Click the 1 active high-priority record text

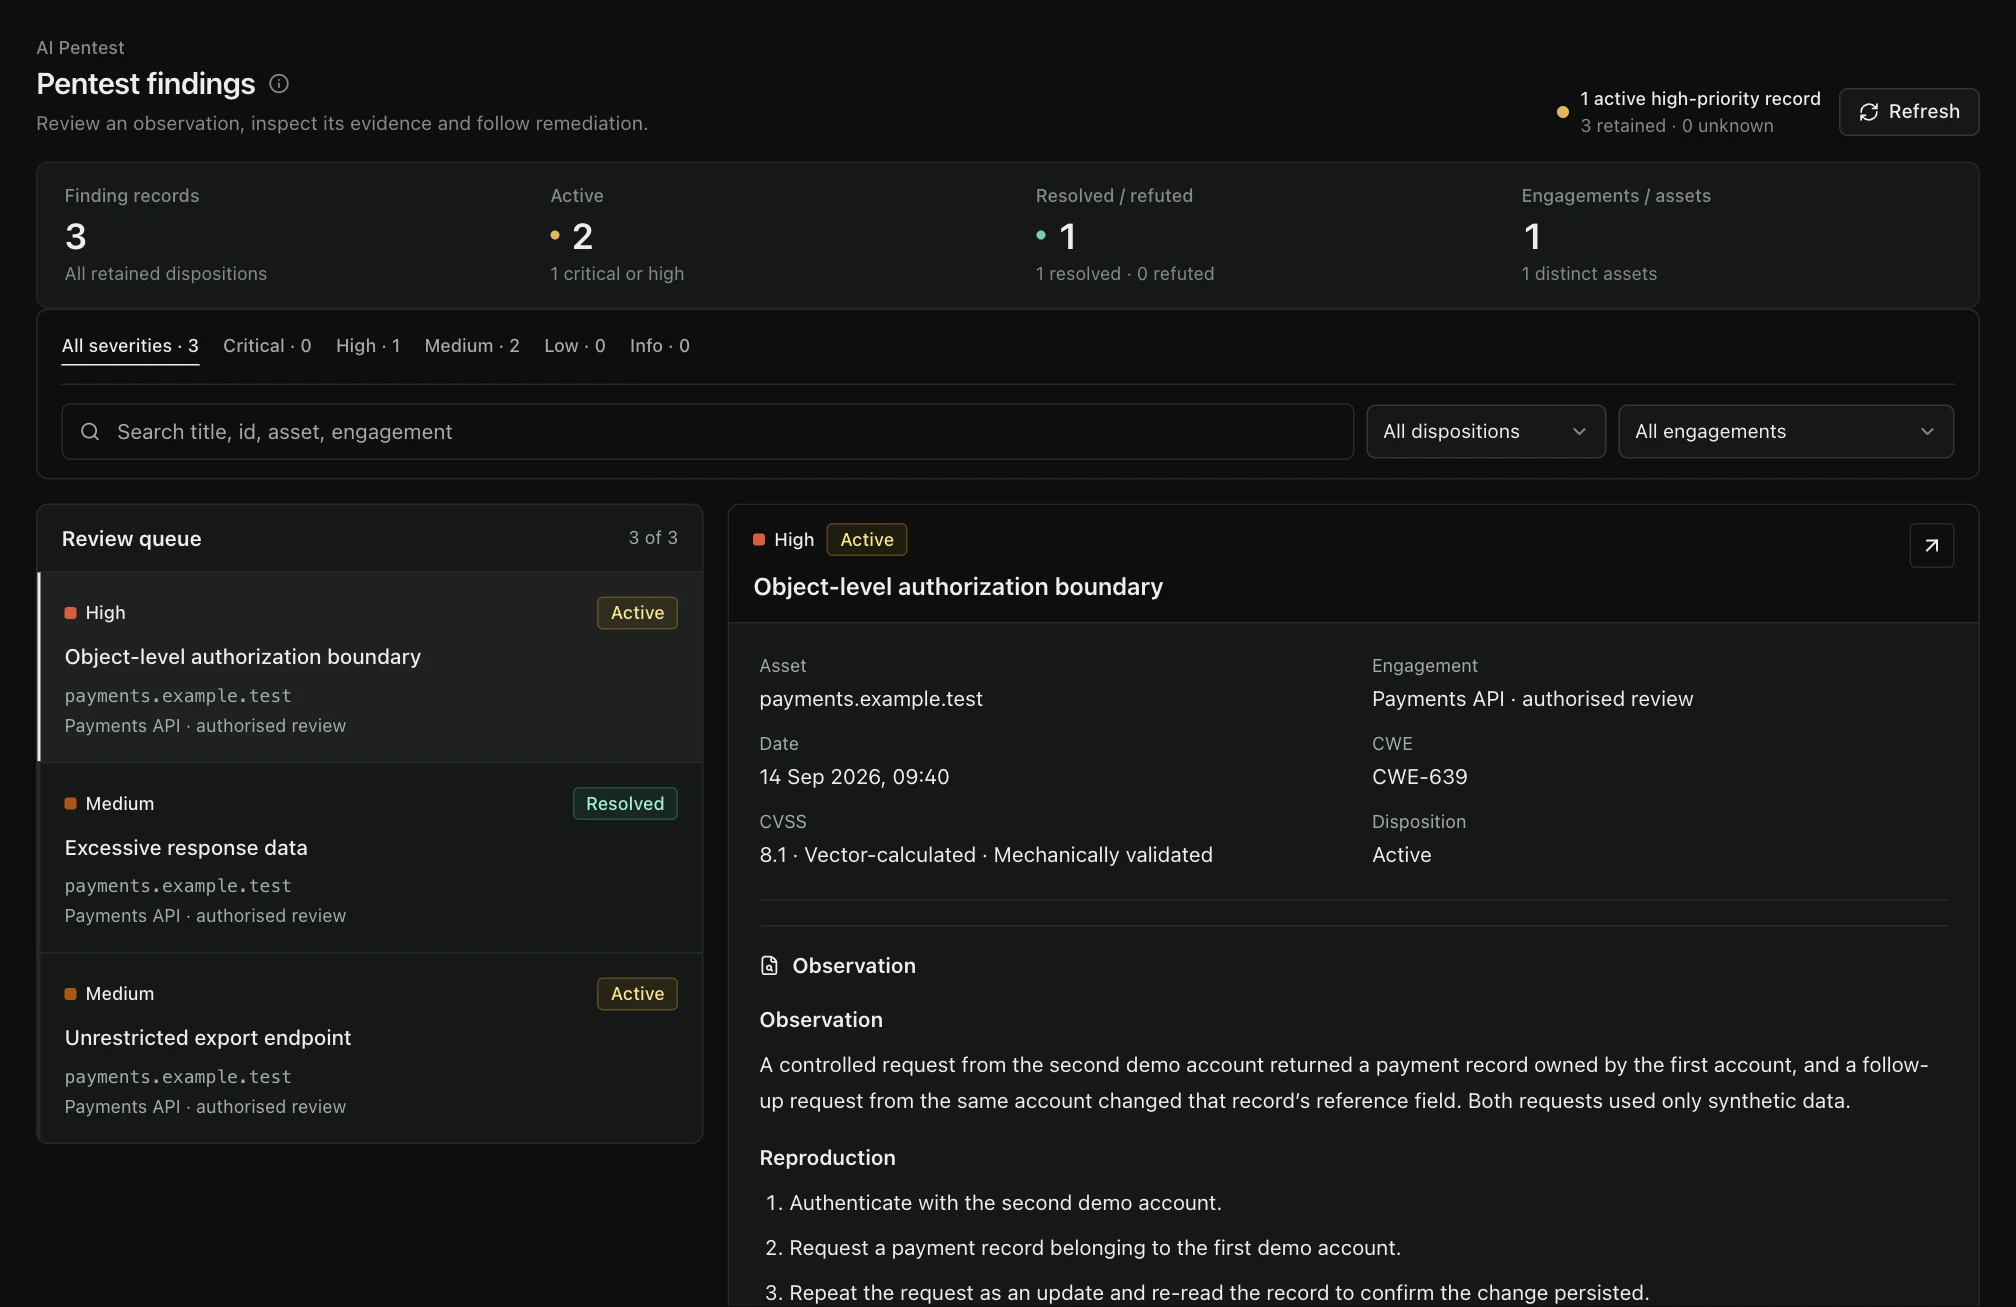(1700, 99)
